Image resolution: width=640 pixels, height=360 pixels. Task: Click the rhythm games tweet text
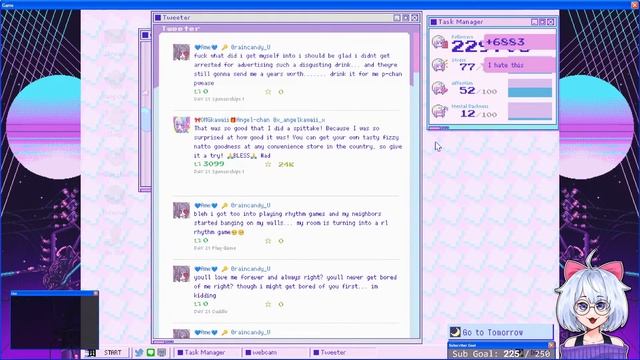pos(291,223)
